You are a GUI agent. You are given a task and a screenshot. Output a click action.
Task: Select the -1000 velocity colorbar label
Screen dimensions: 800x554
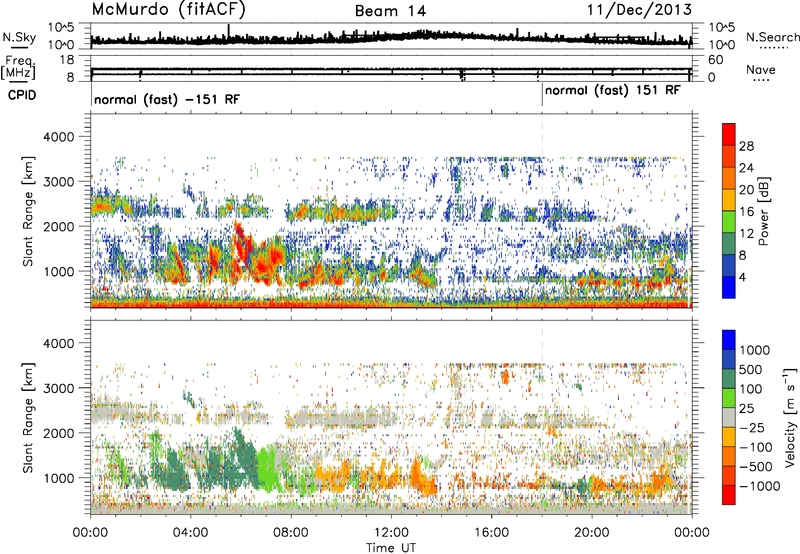pyautogui.click(x=759, y=486)
